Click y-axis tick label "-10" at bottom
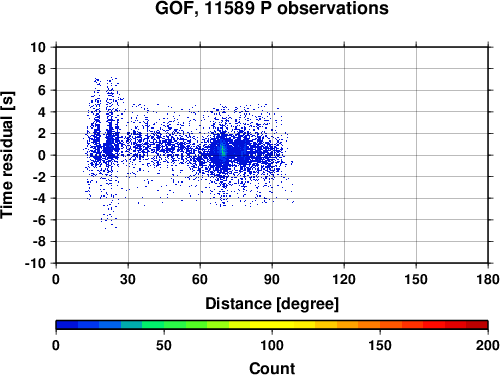This screenshot has height=375, width=500. (35, 263)
